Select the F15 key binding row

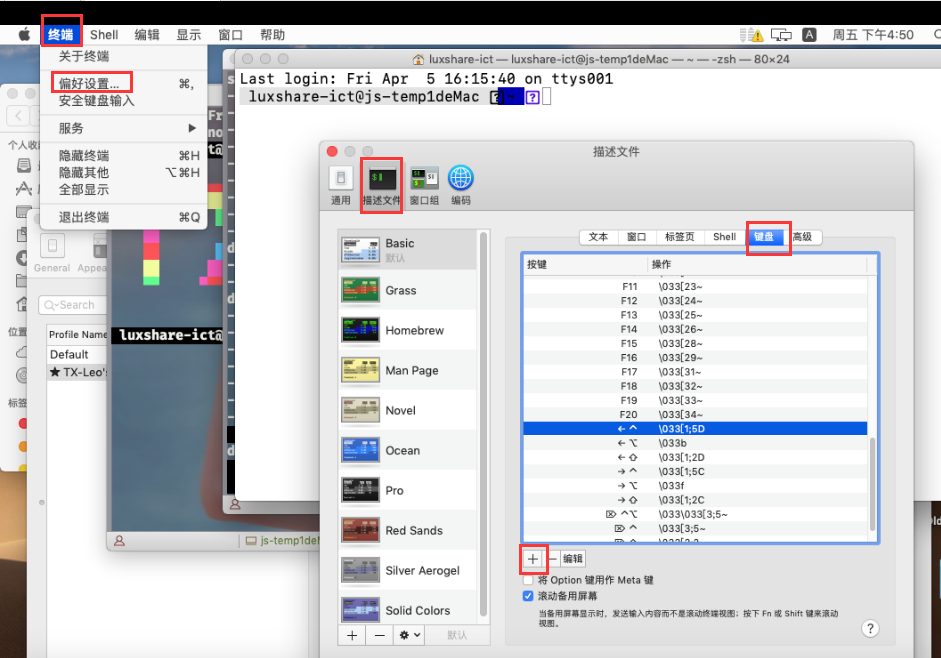pyautogui.click(x=696, y=343)
